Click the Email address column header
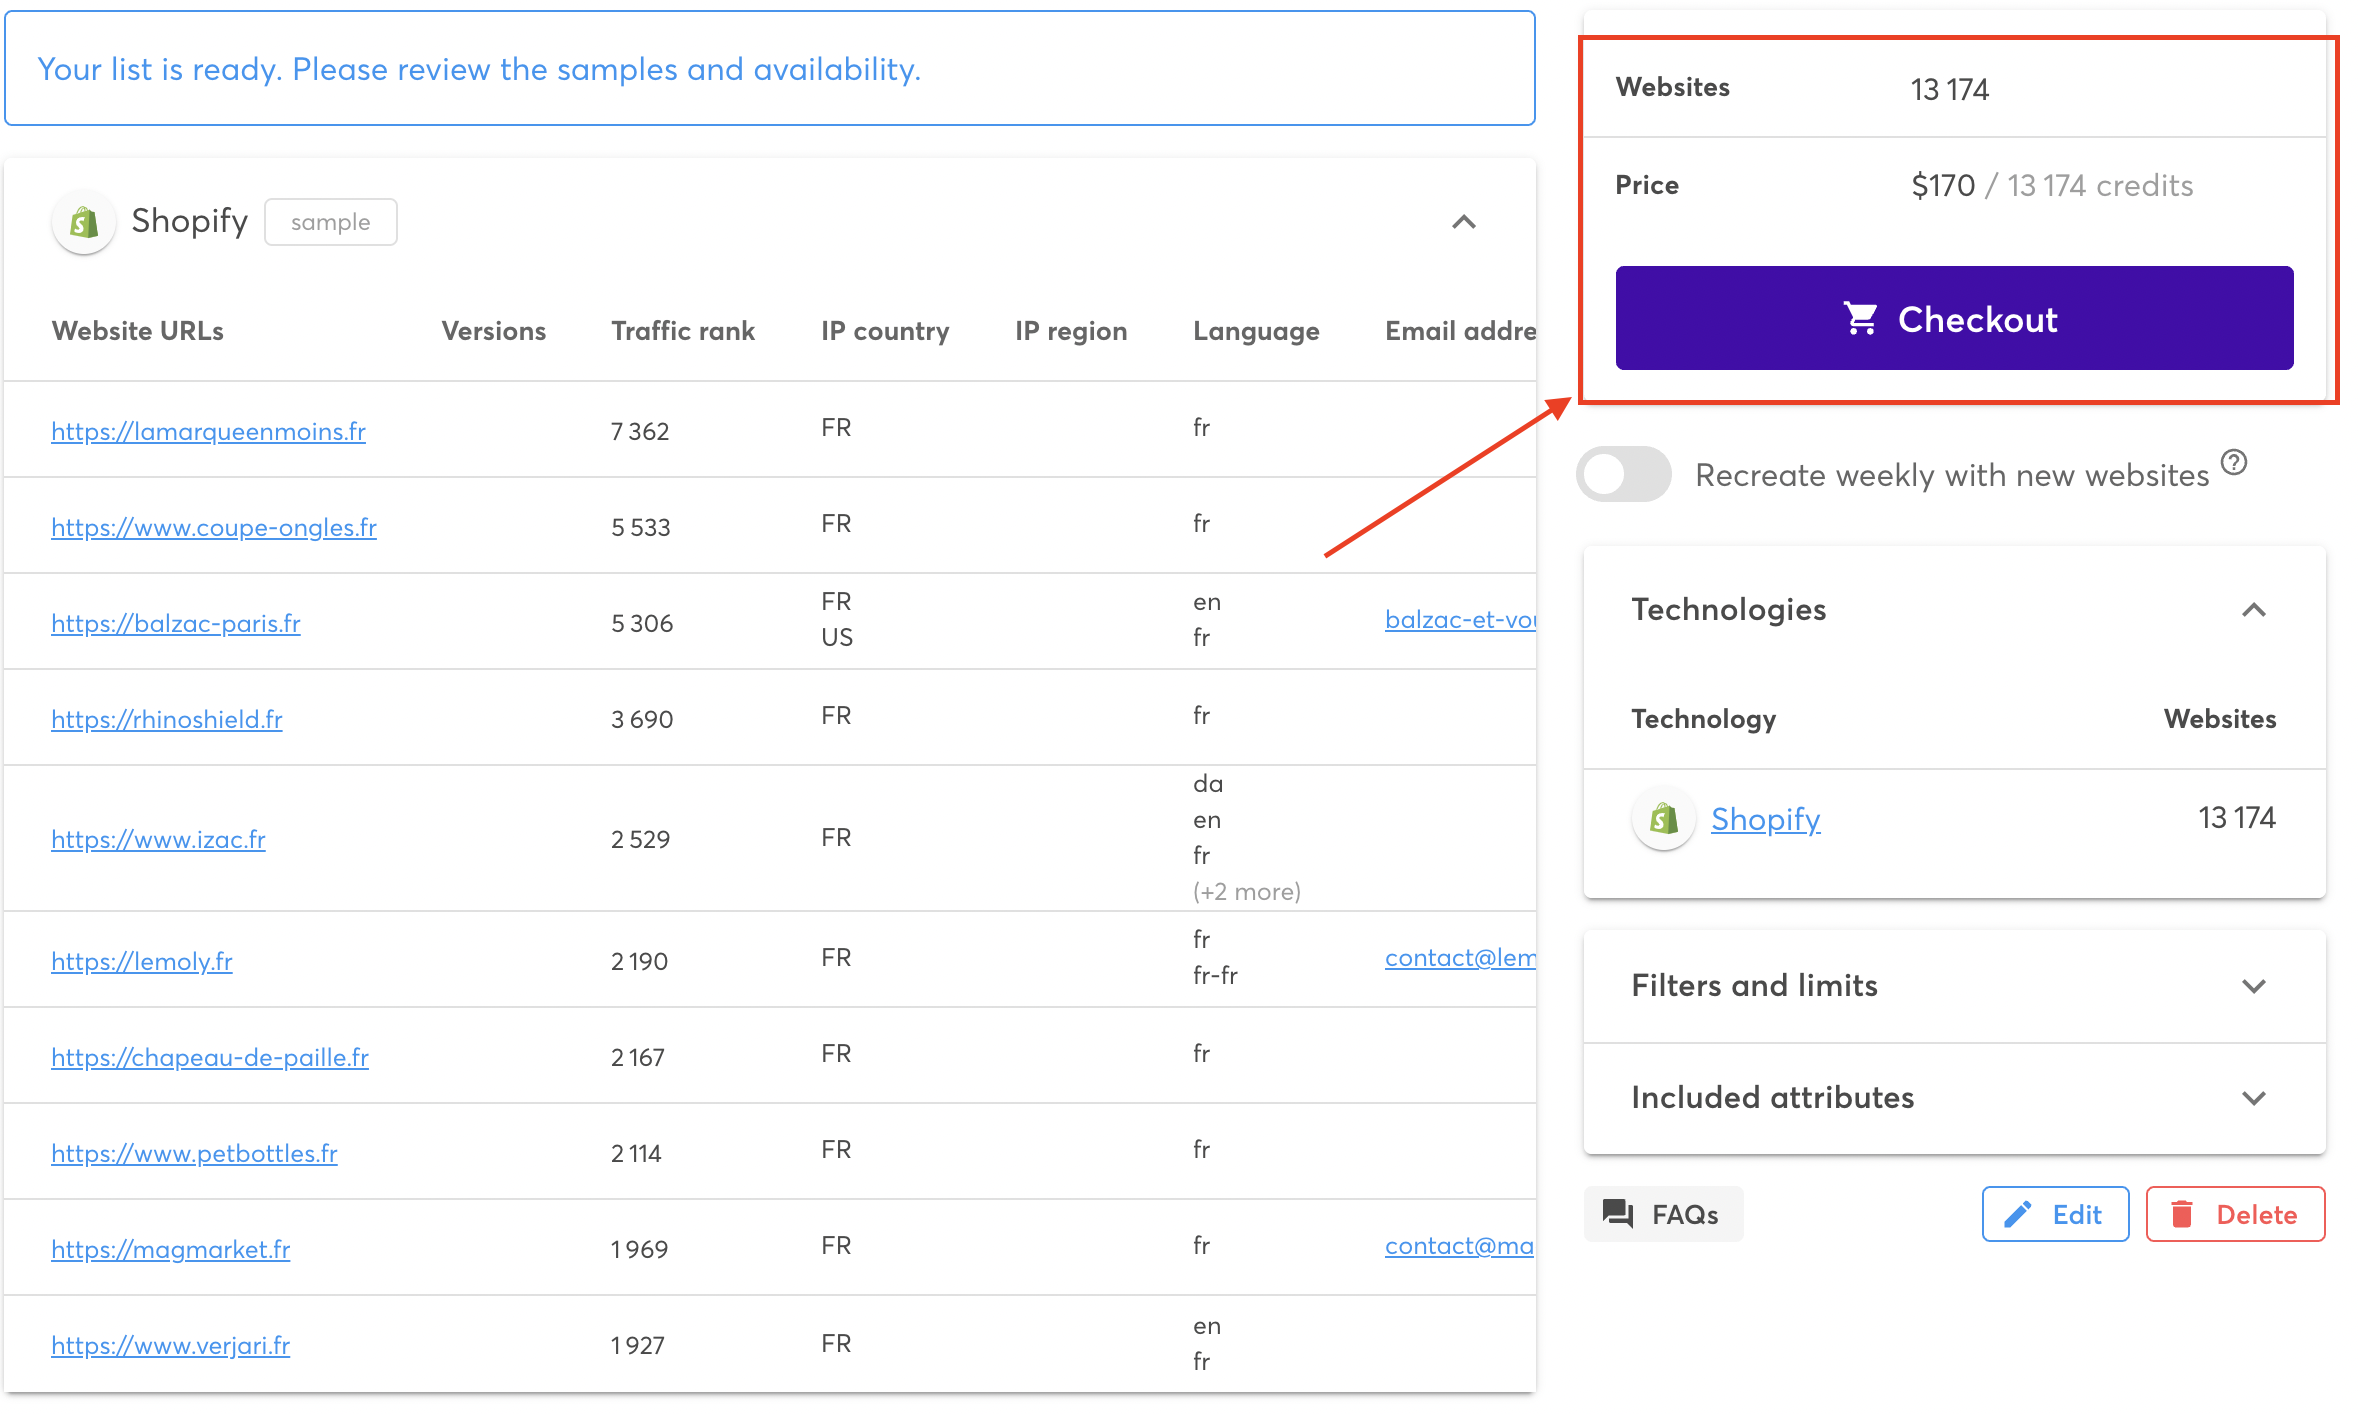2358x1414 pixels. (1460, 331)
